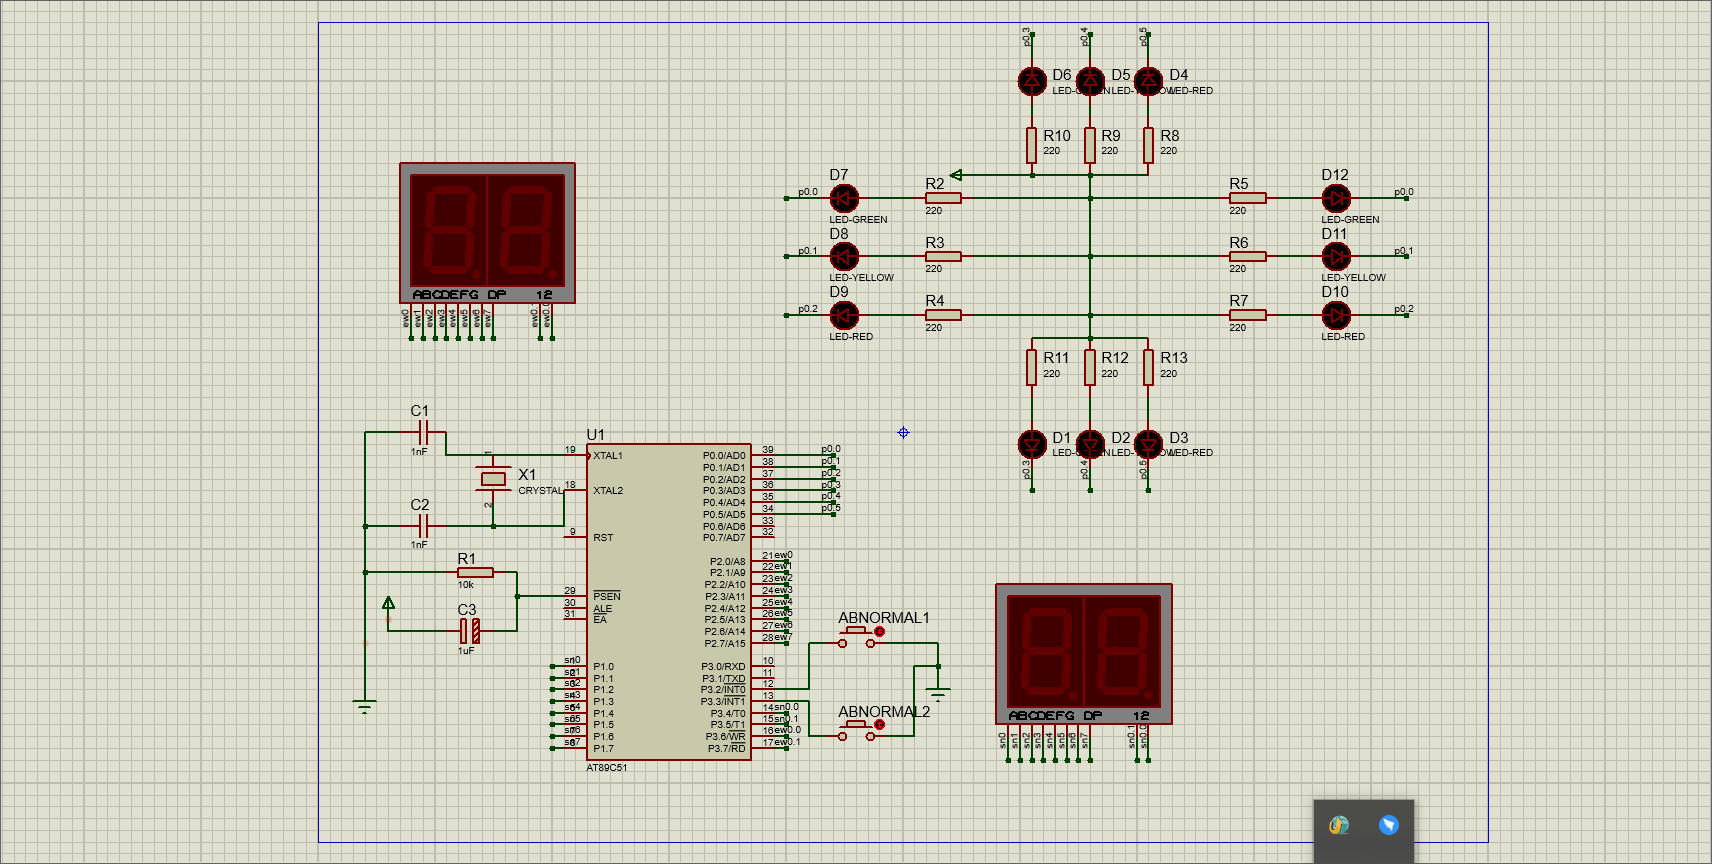Click the LED-RED label under D10
The width and height of the screenshot is (1712, 864).
click(x=1343, y=337)
